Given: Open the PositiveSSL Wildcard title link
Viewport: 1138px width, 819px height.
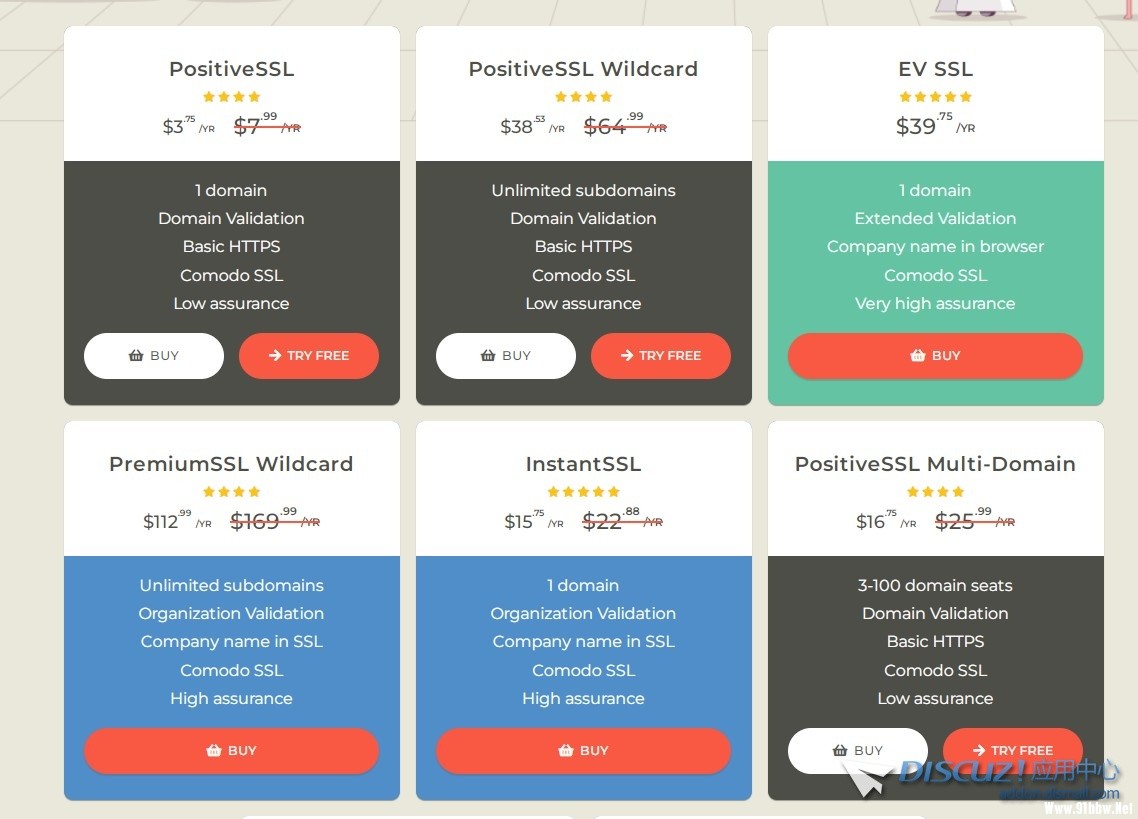Looking at the screenshot, I should point(583,69).
